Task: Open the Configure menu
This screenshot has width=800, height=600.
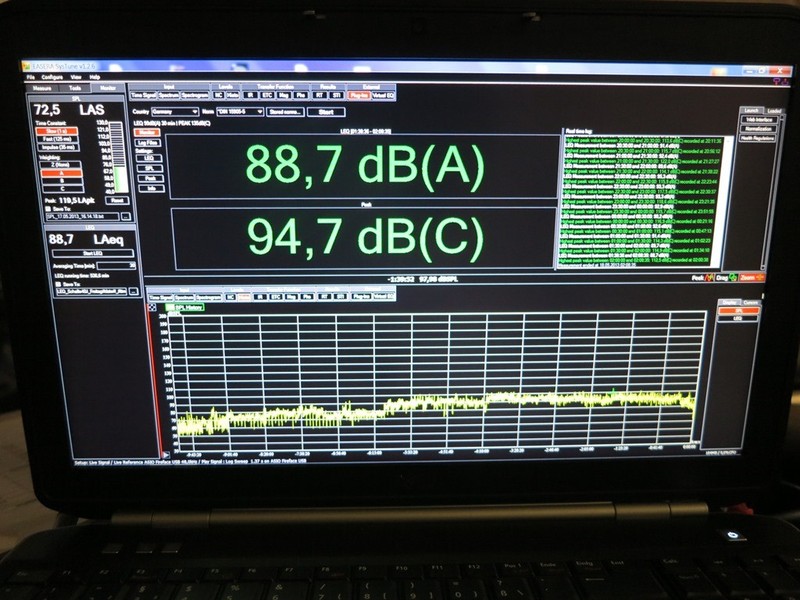Action: coord(50,76)
